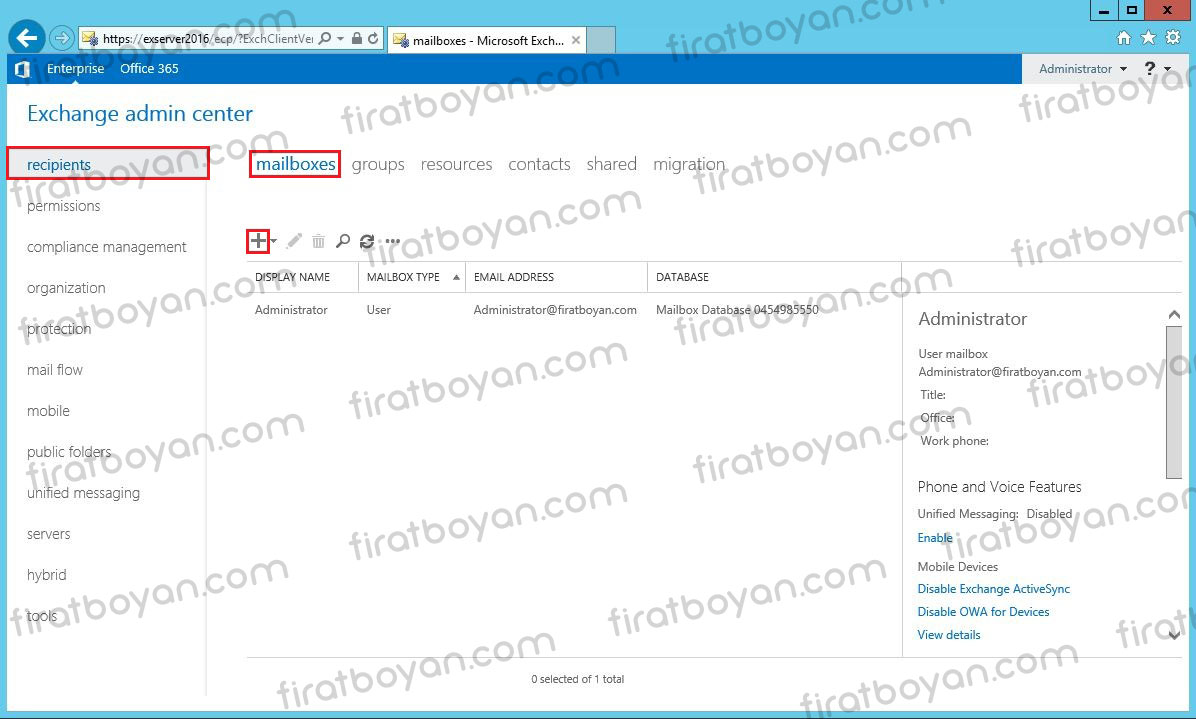
Task: Click the browser address bar URL field
Action: point(207,38)
